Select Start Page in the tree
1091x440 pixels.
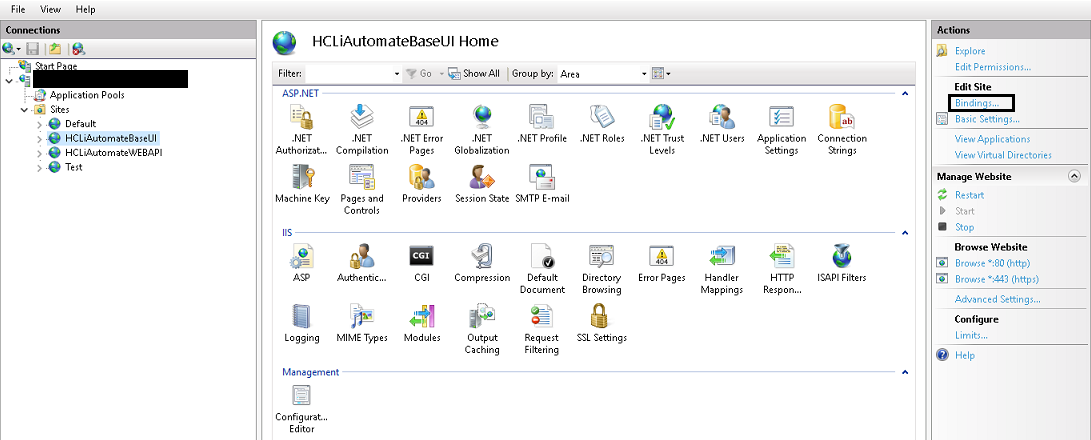tap(56, 65)
